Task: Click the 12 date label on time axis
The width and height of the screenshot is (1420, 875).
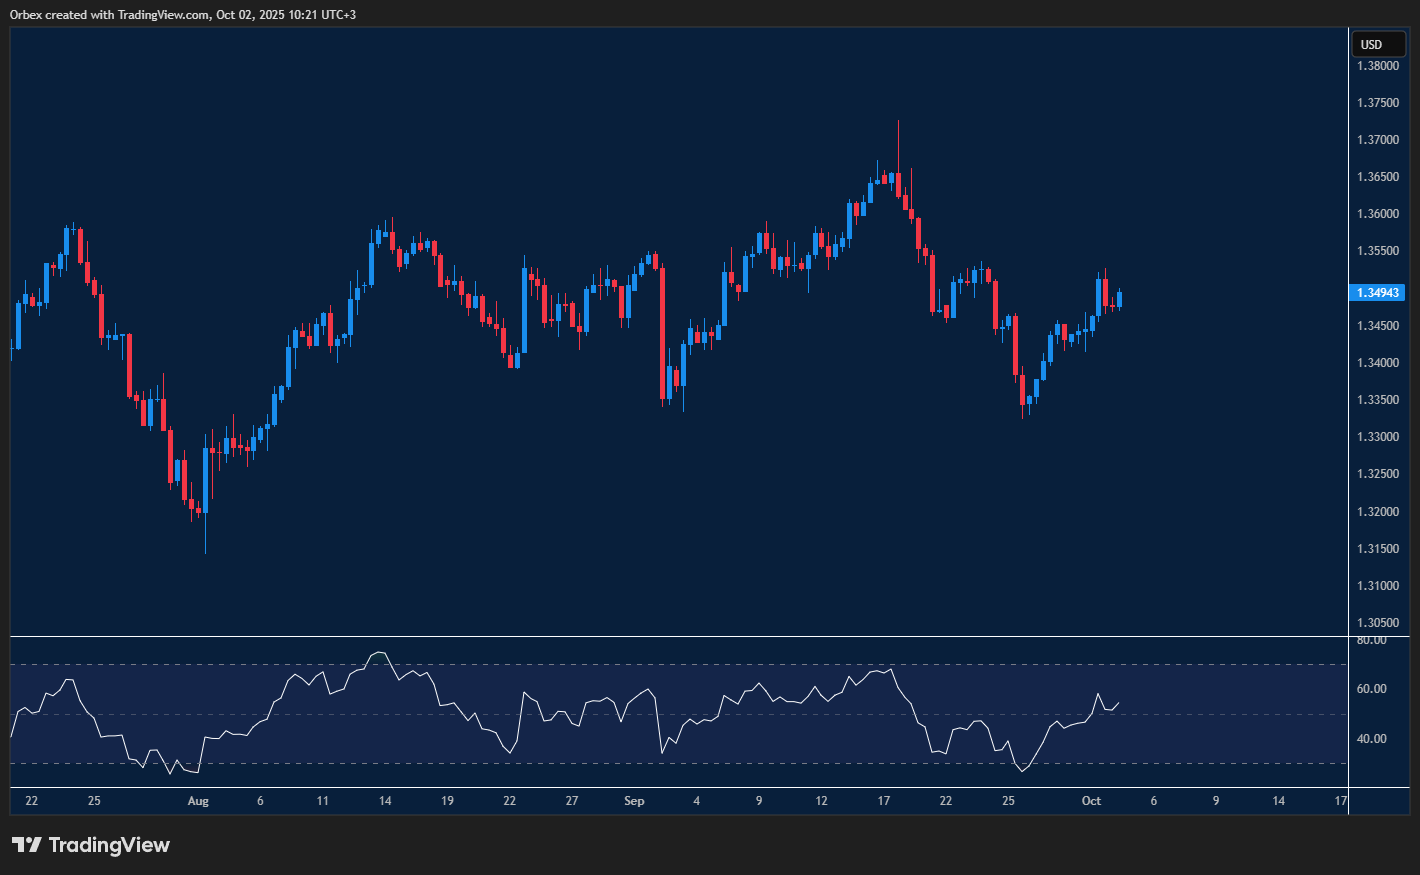Action: click(x=821, y=801)
